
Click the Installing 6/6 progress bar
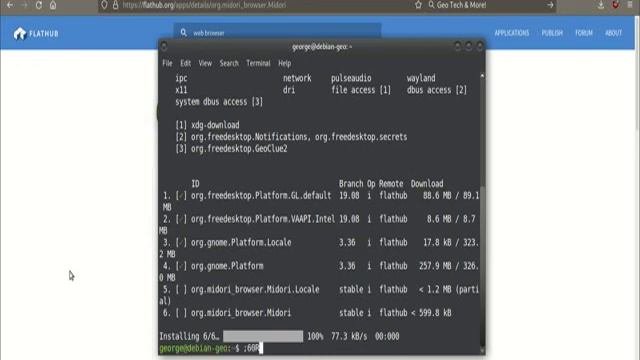[263, 336]
